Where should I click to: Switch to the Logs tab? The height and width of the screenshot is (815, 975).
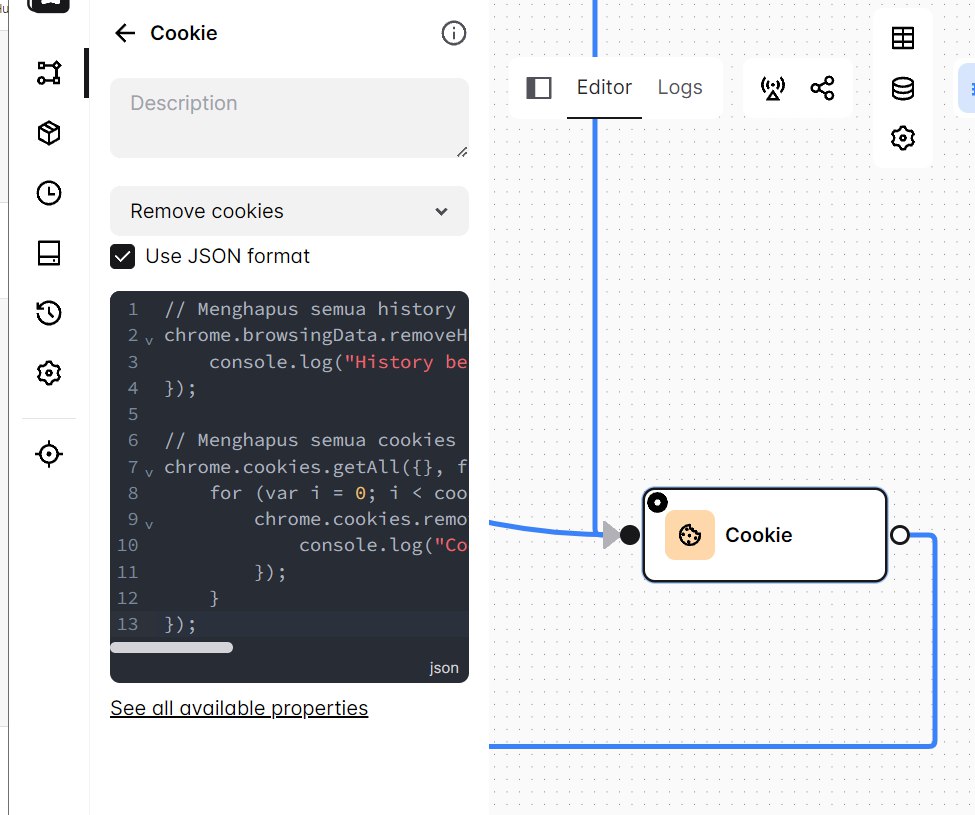click(680, 87)
